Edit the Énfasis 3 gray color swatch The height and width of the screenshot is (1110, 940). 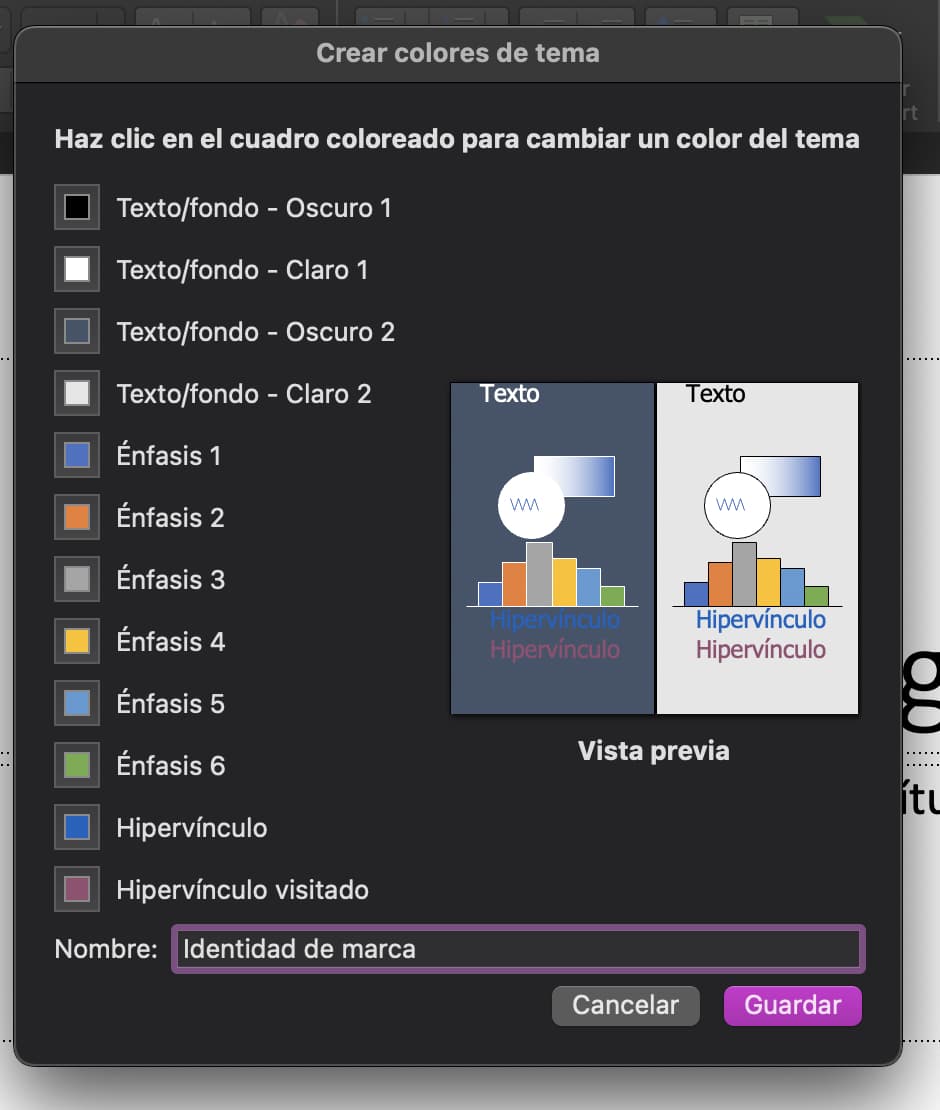(x=76, y=579)
